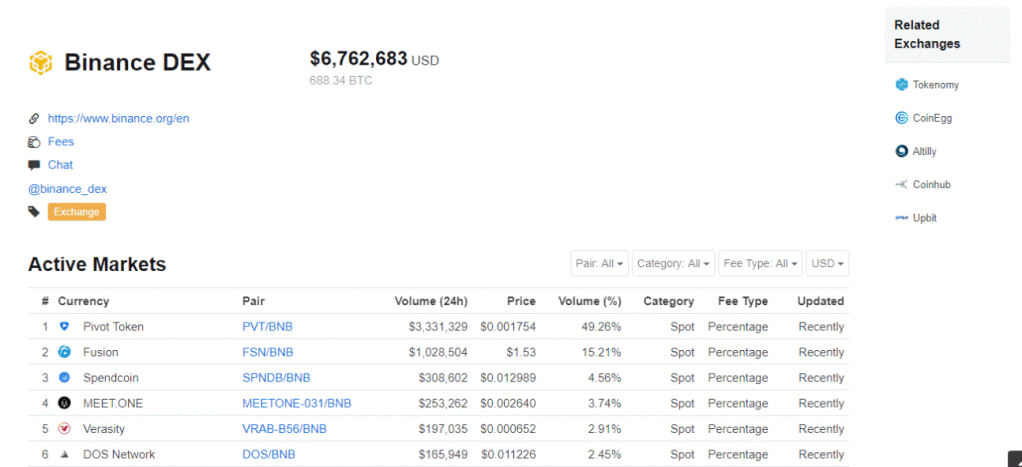Click the $0.011226 DOS price value
This screenshot has width=1022, height=467.
(508, 455)
